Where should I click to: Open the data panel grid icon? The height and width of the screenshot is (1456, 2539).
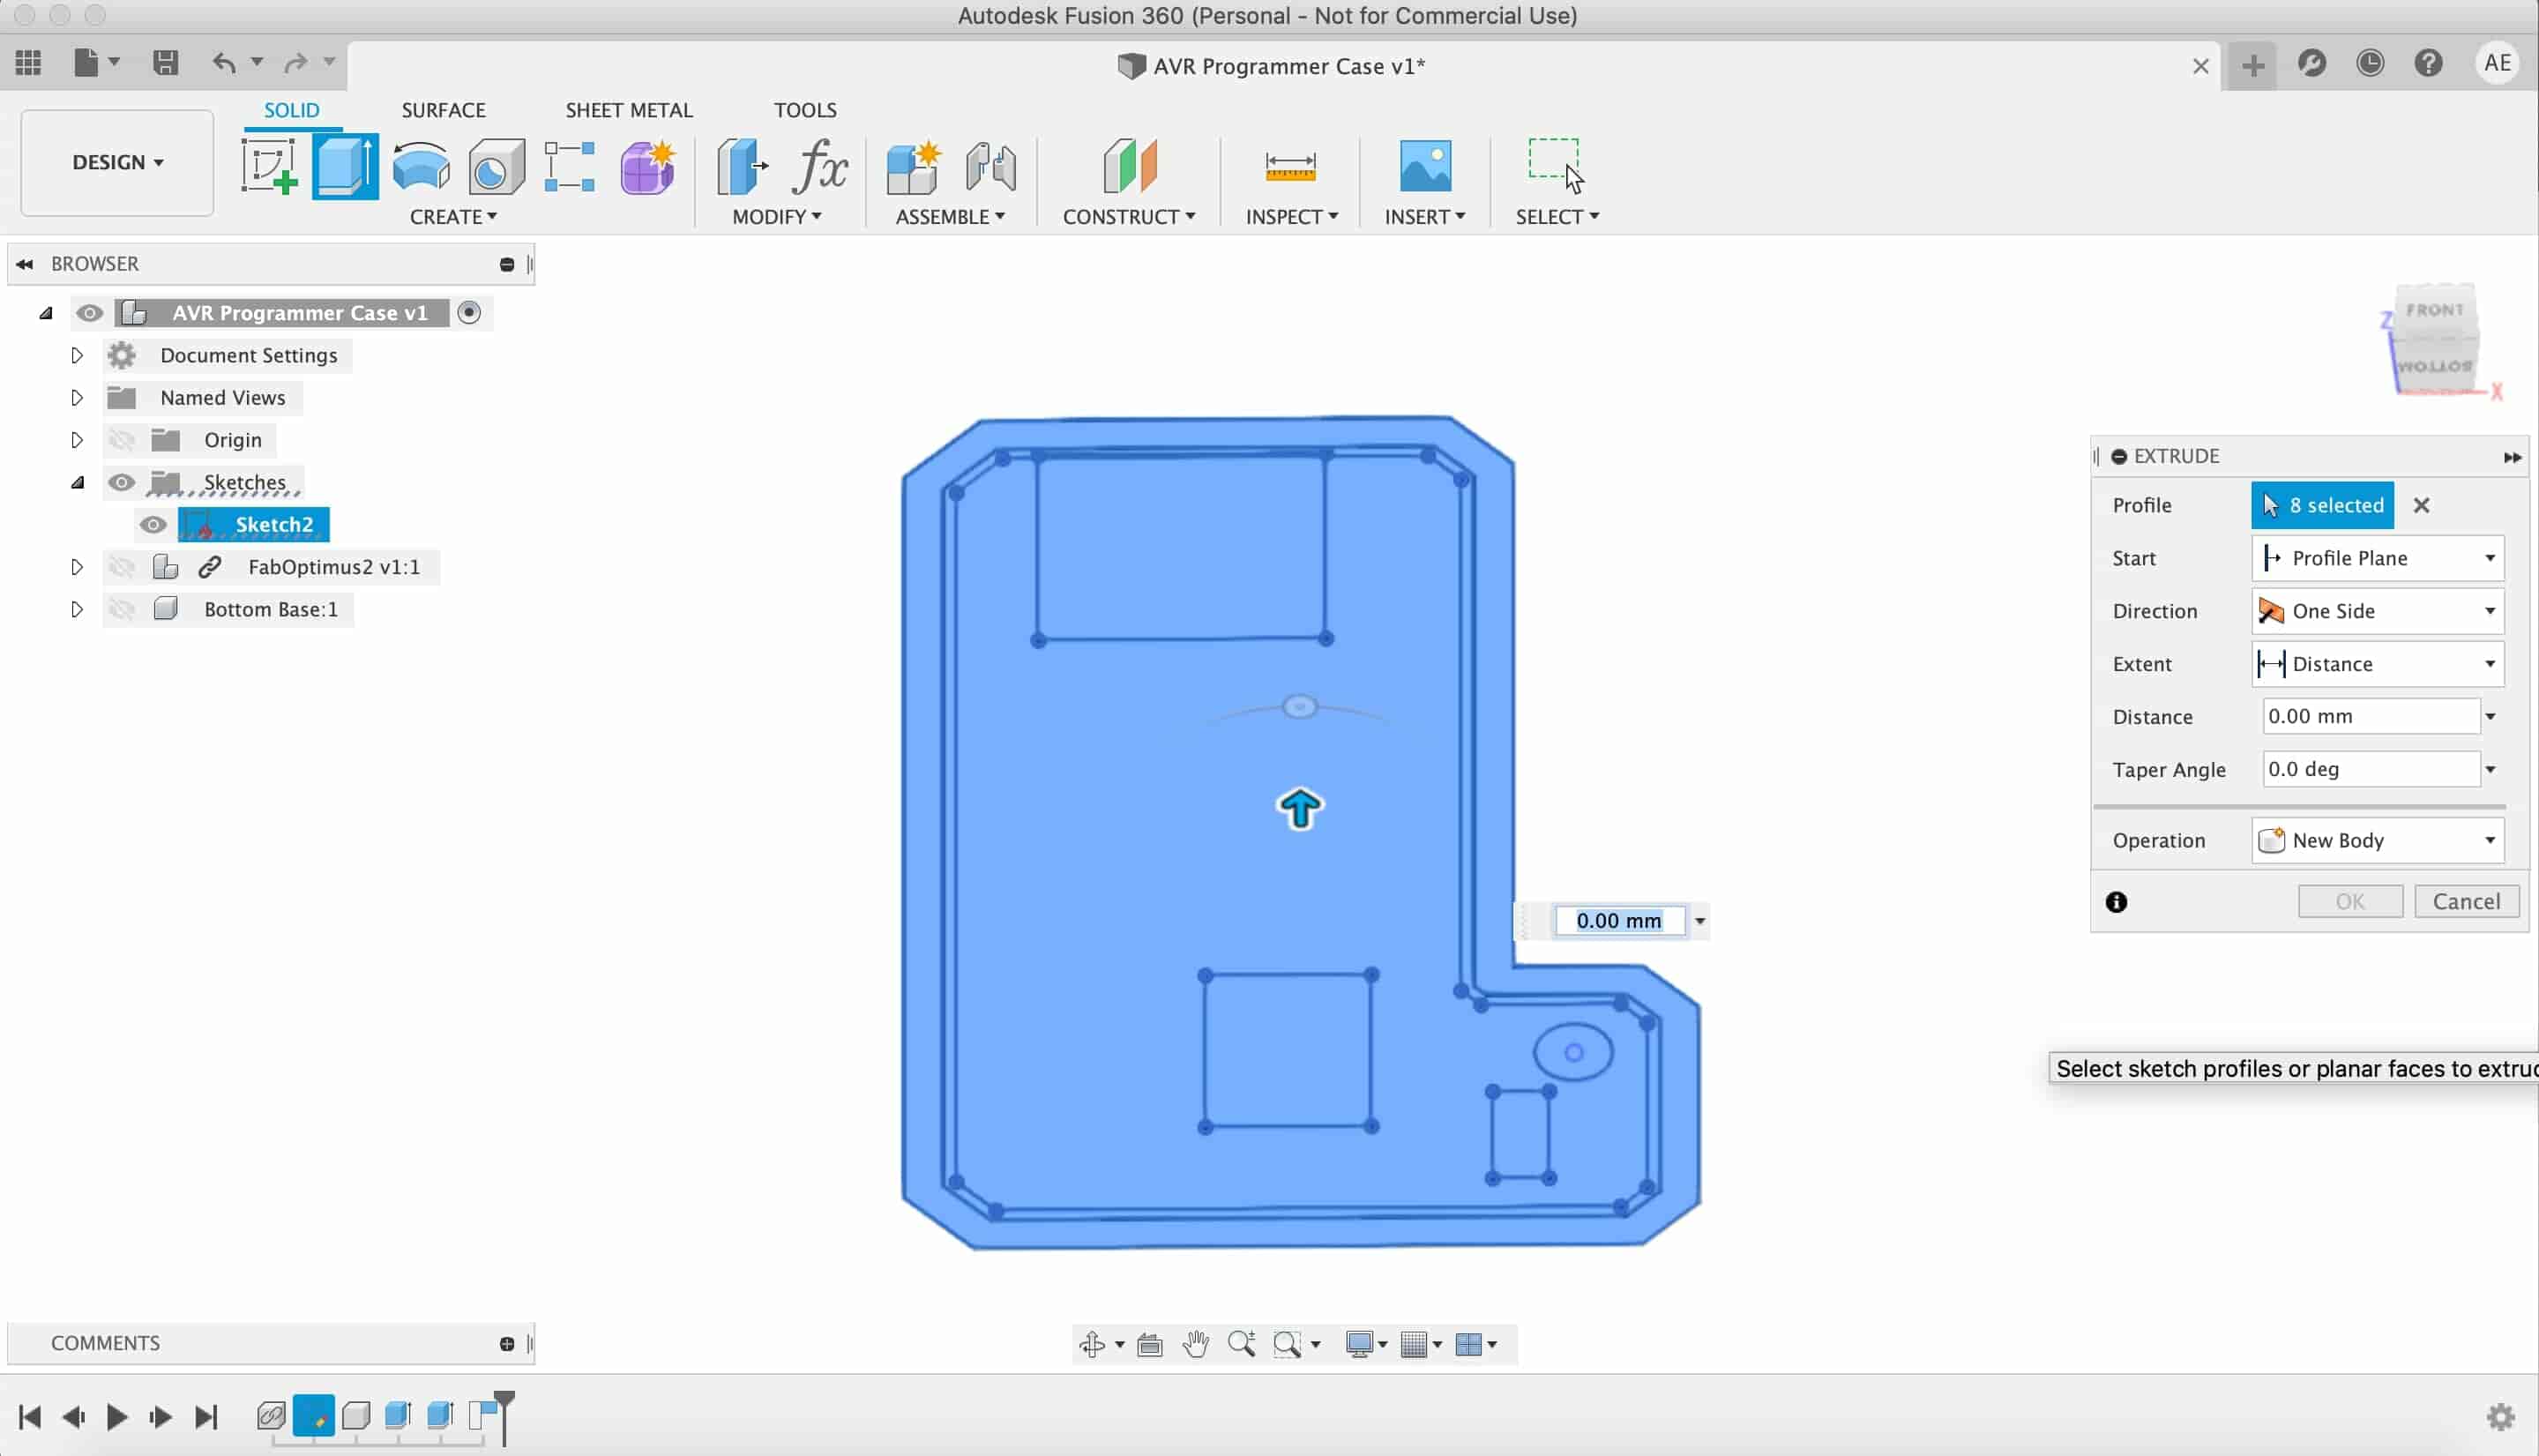tap(28, 63)
